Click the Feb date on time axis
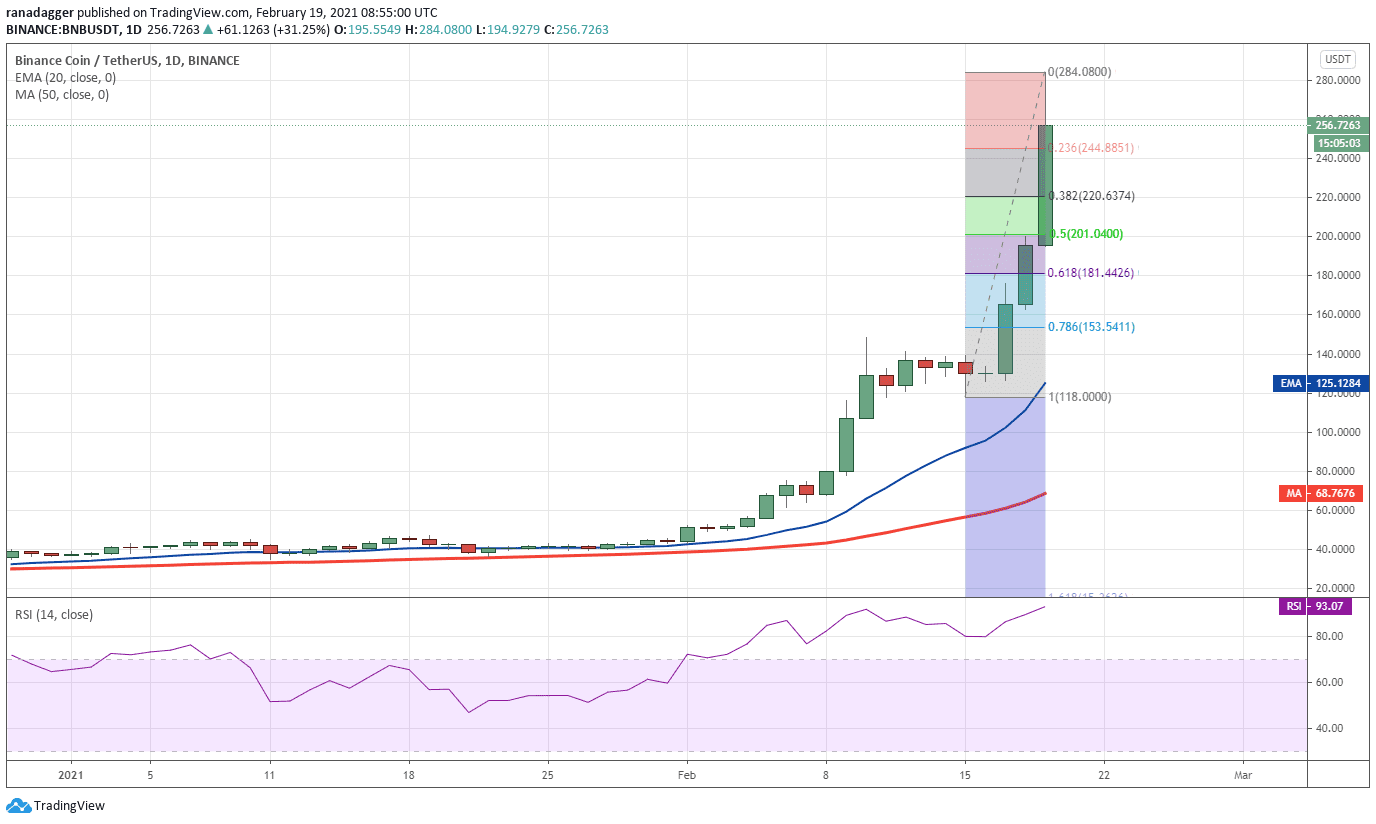1376x824 pixels. [x=686, y=775]
